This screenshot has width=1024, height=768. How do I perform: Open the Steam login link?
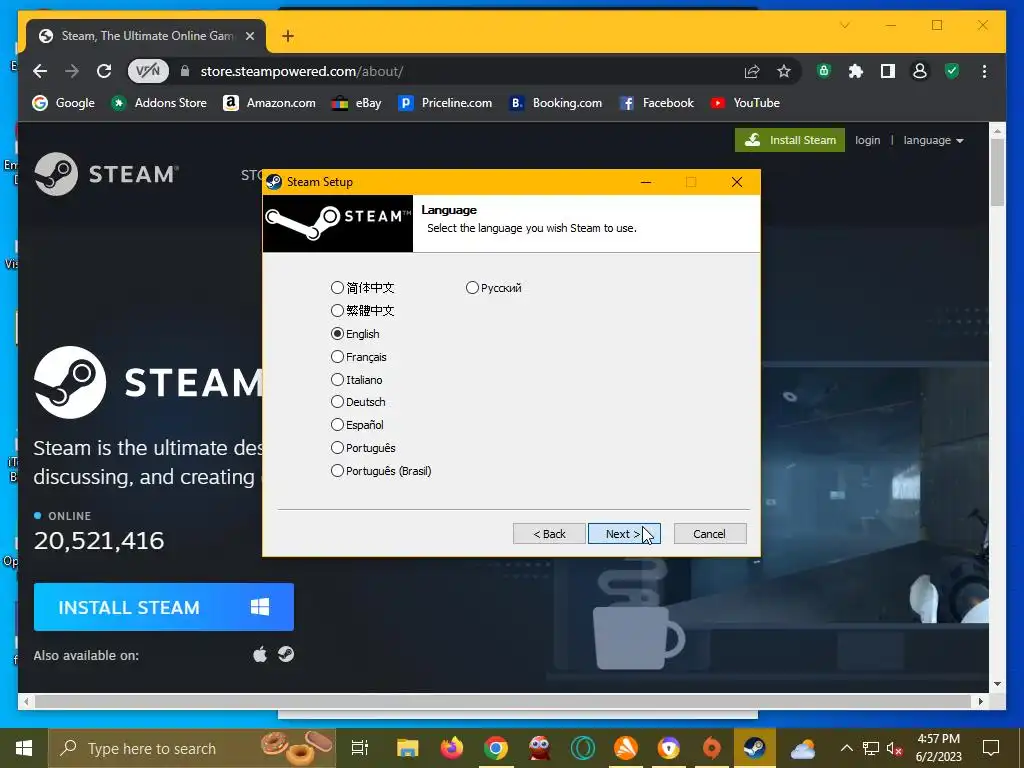(867, 140)
